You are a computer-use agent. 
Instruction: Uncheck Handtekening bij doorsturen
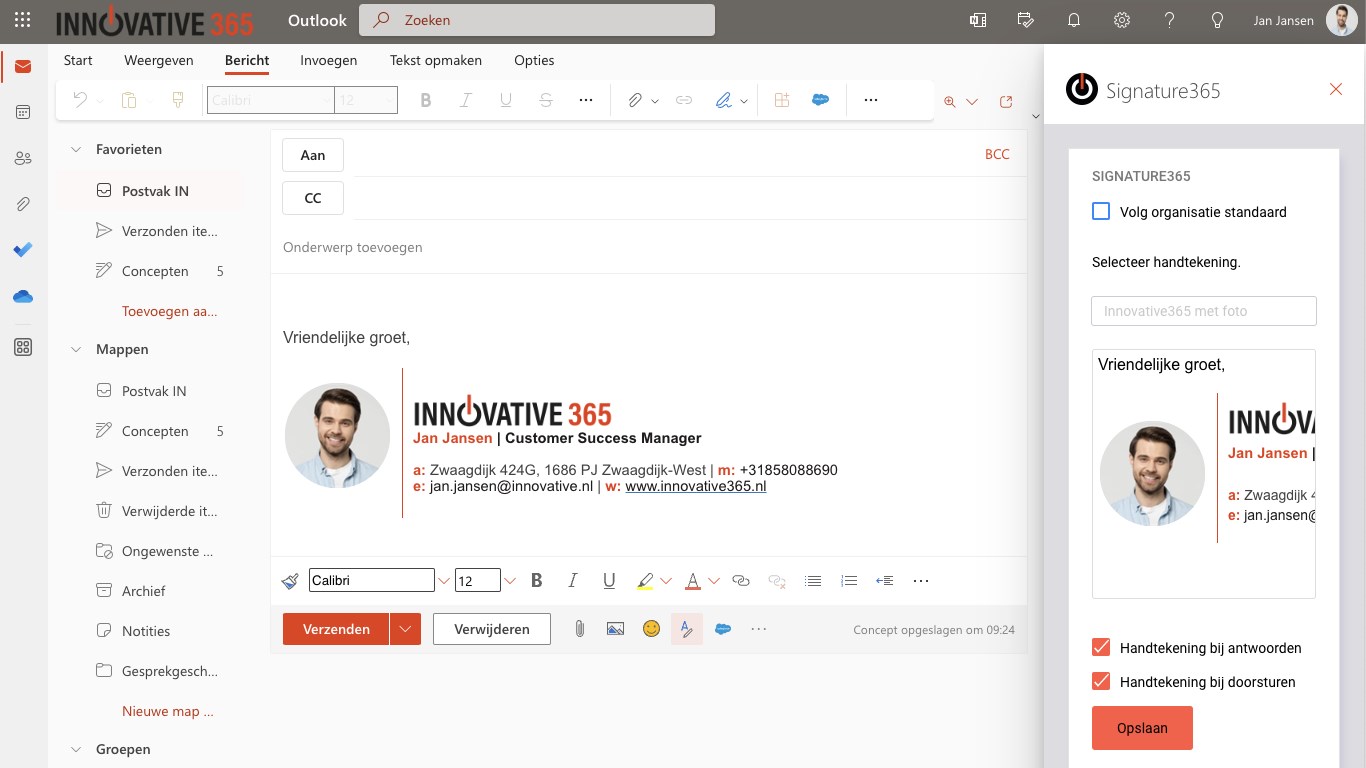pos(1101,682)
